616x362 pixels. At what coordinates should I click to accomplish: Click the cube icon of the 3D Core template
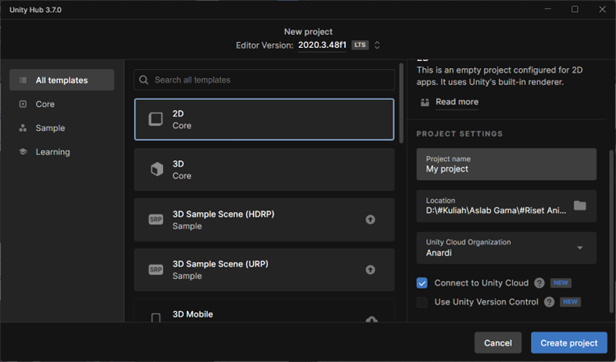(156, 169)
